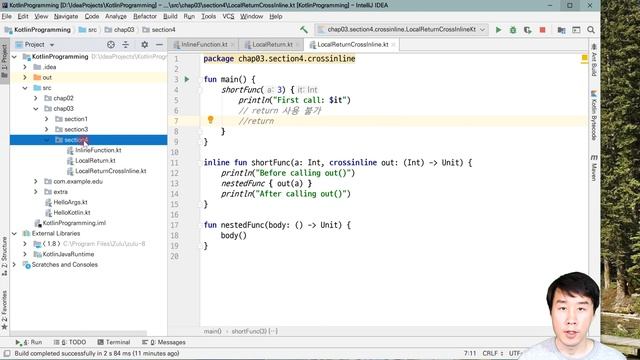Collapse the KotlinProgramming root node
Image resolution: width=640 pixels, height=360 pixels.
(14, 57)
